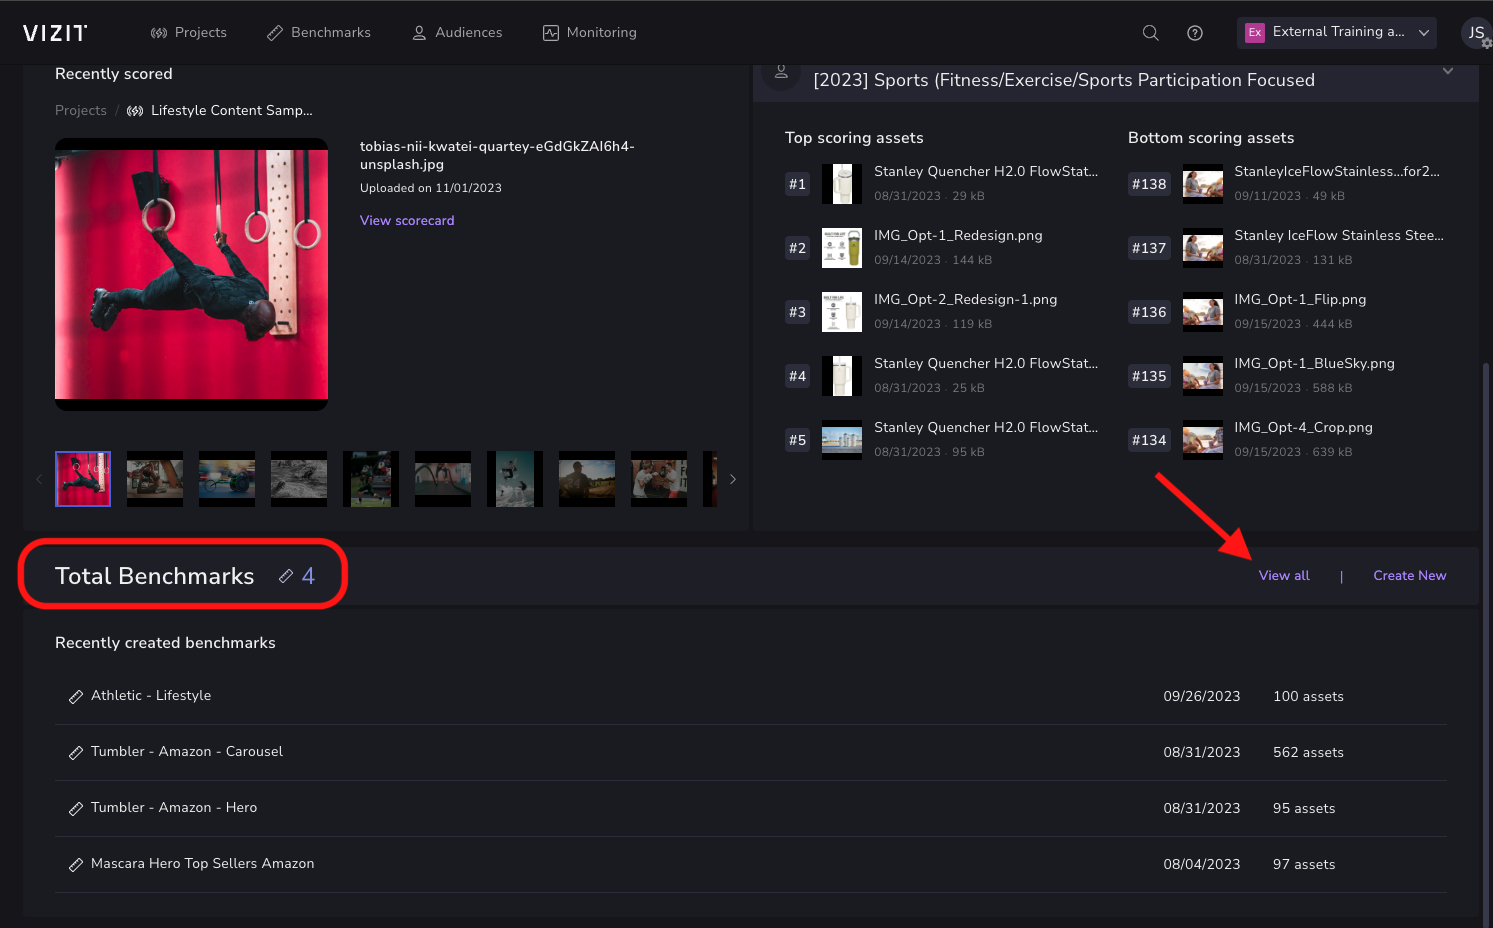This screenshot has height=928, width=1493.
Task: Click the pencil icon beside Total Benchmarks
Action: pos(286,576)
